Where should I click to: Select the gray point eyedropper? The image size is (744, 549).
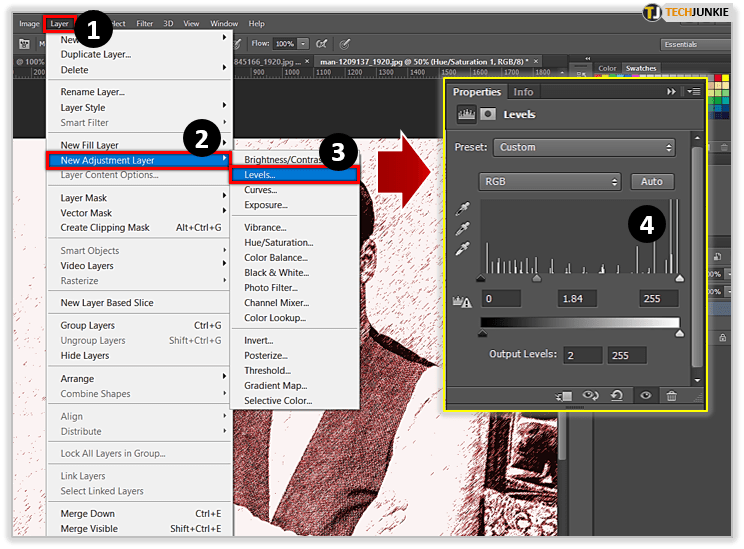pos(462,229)
